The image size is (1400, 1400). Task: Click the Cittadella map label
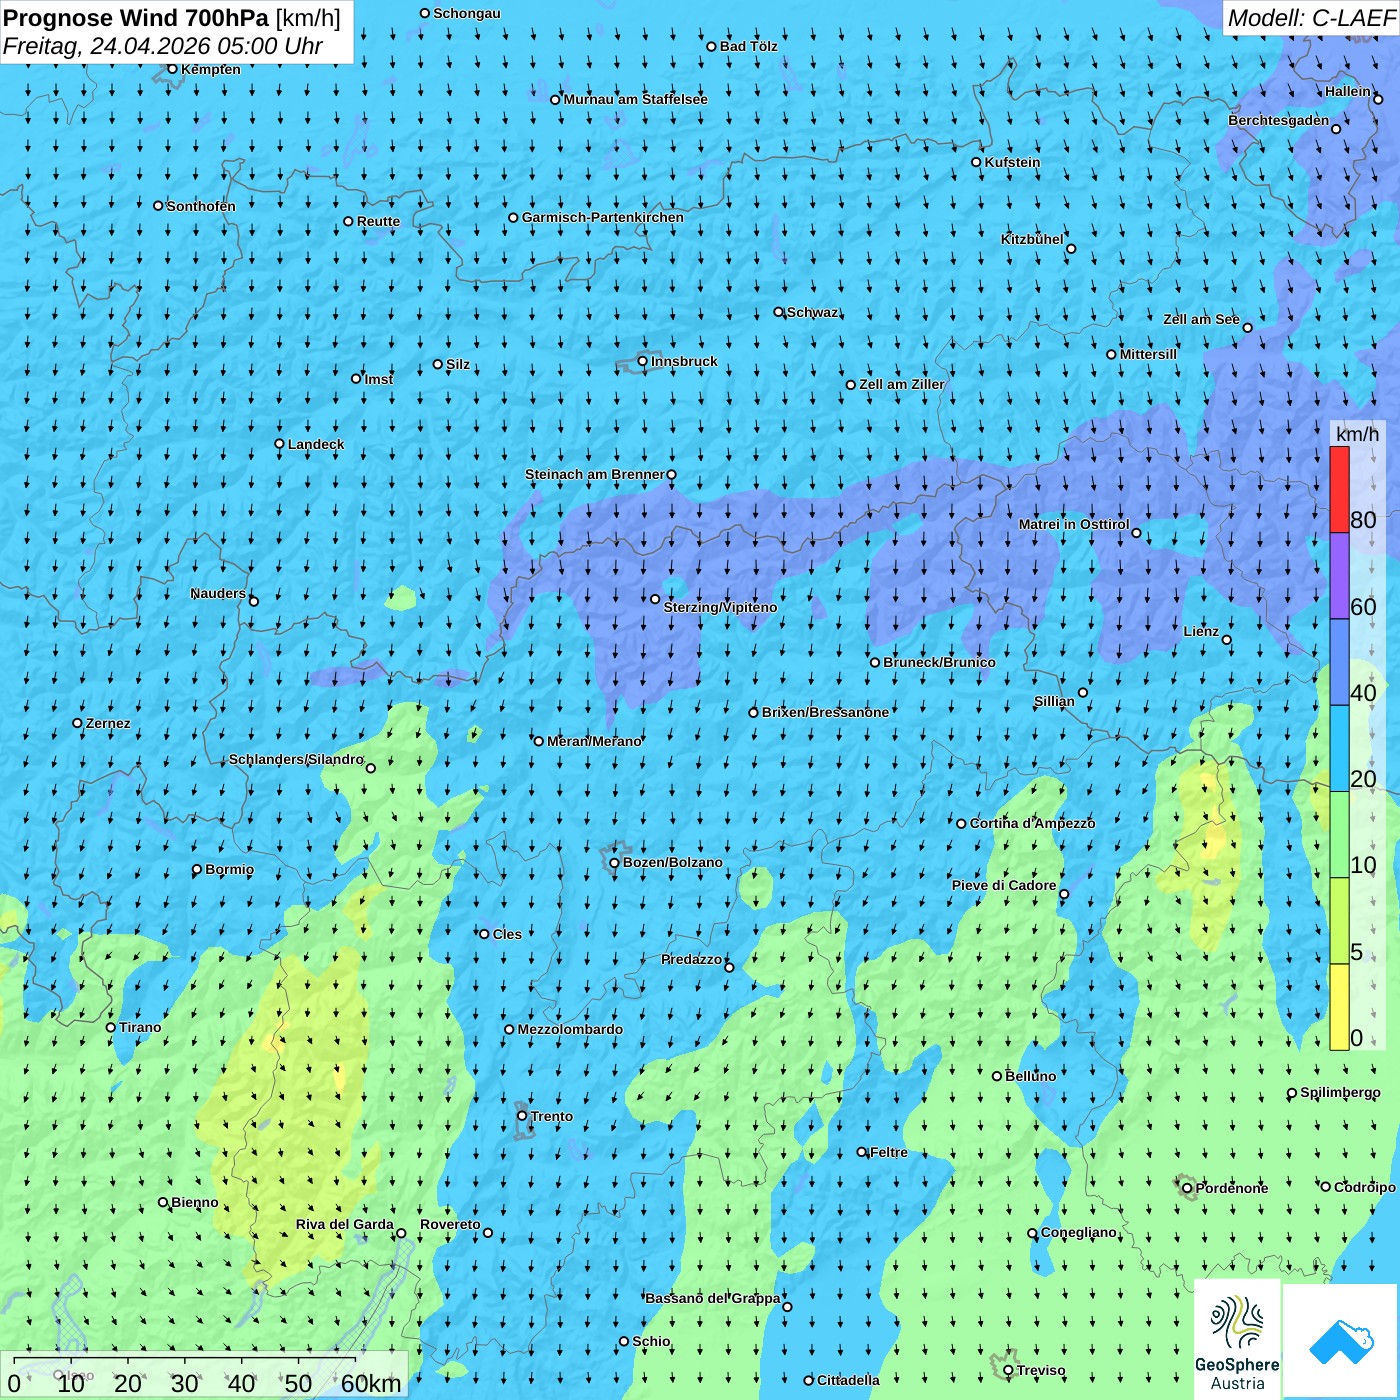[x=848, y=1380]
